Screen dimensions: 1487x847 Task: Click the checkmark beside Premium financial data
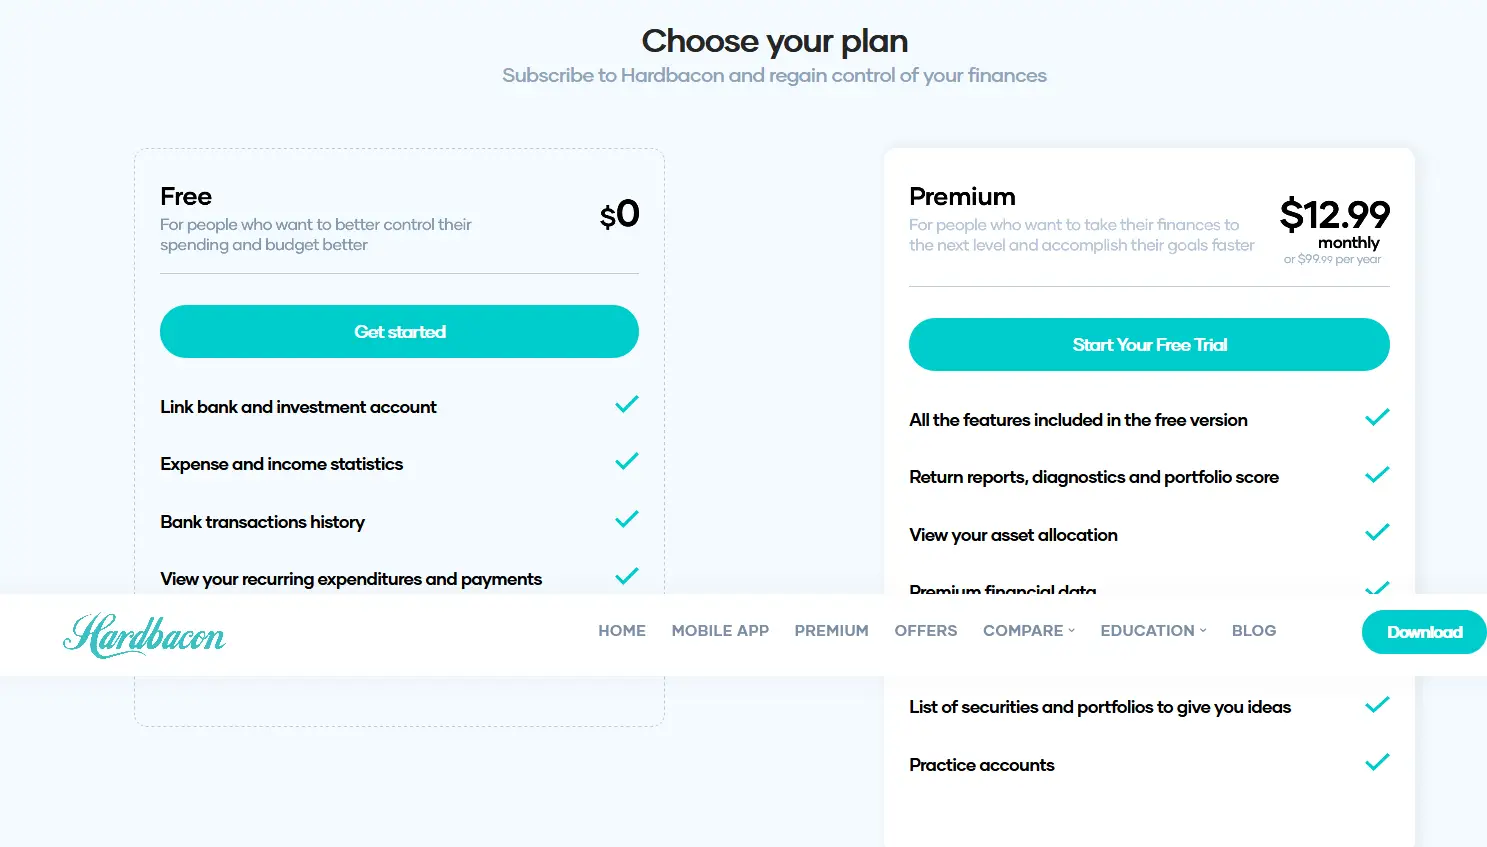coord(1377,589)
